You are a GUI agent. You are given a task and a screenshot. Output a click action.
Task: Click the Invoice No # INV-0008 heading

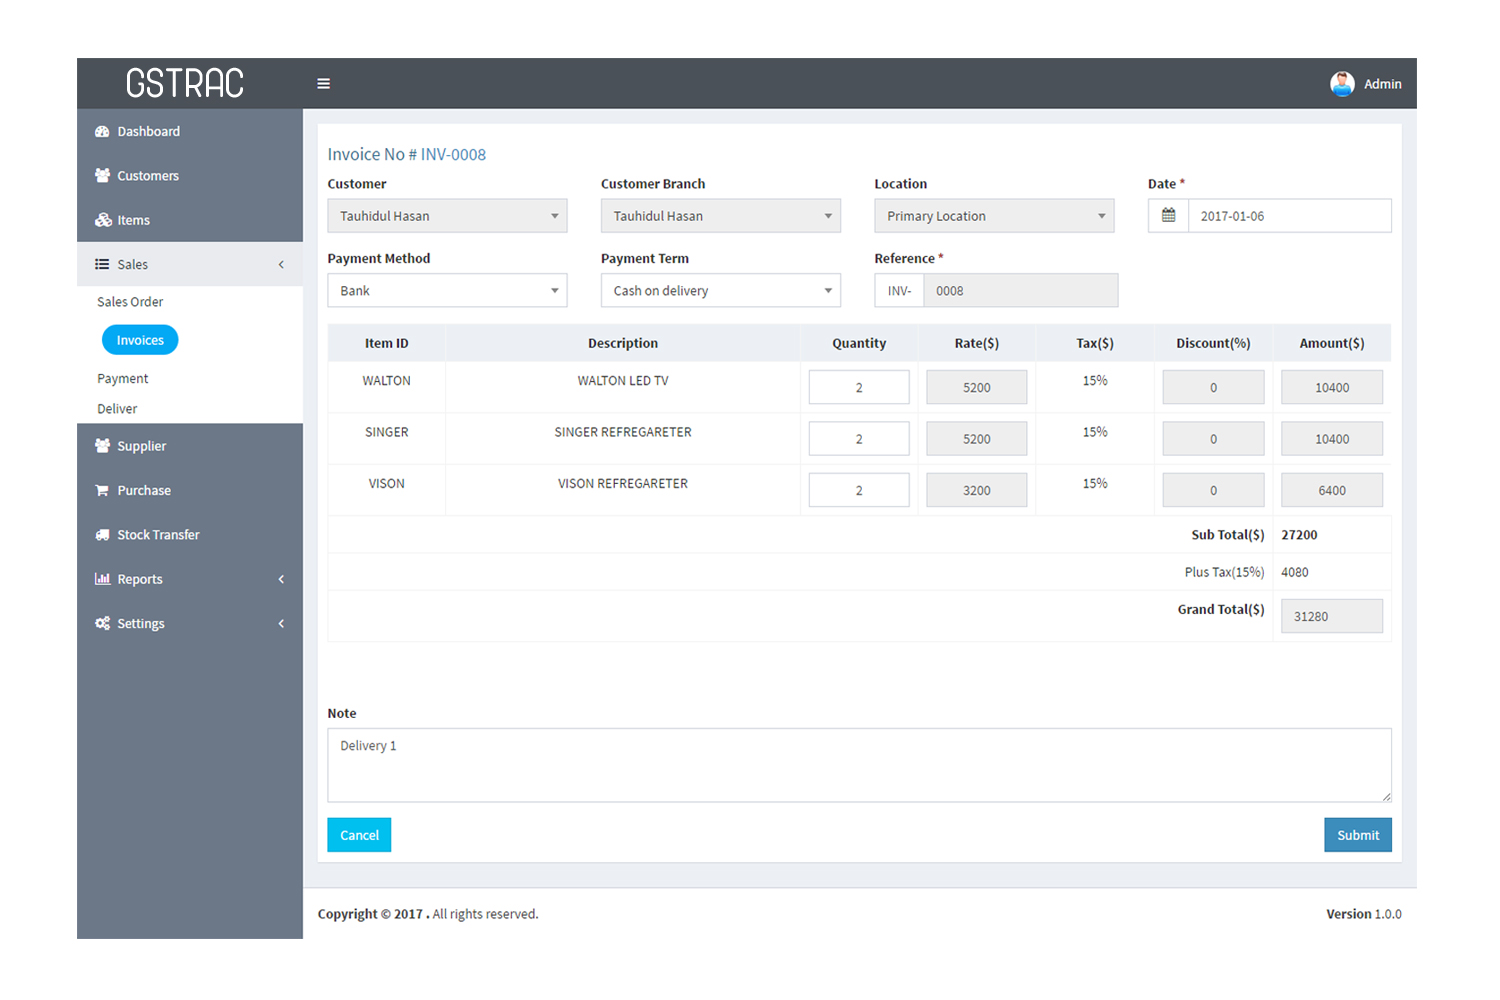click(x=407, y=154)
